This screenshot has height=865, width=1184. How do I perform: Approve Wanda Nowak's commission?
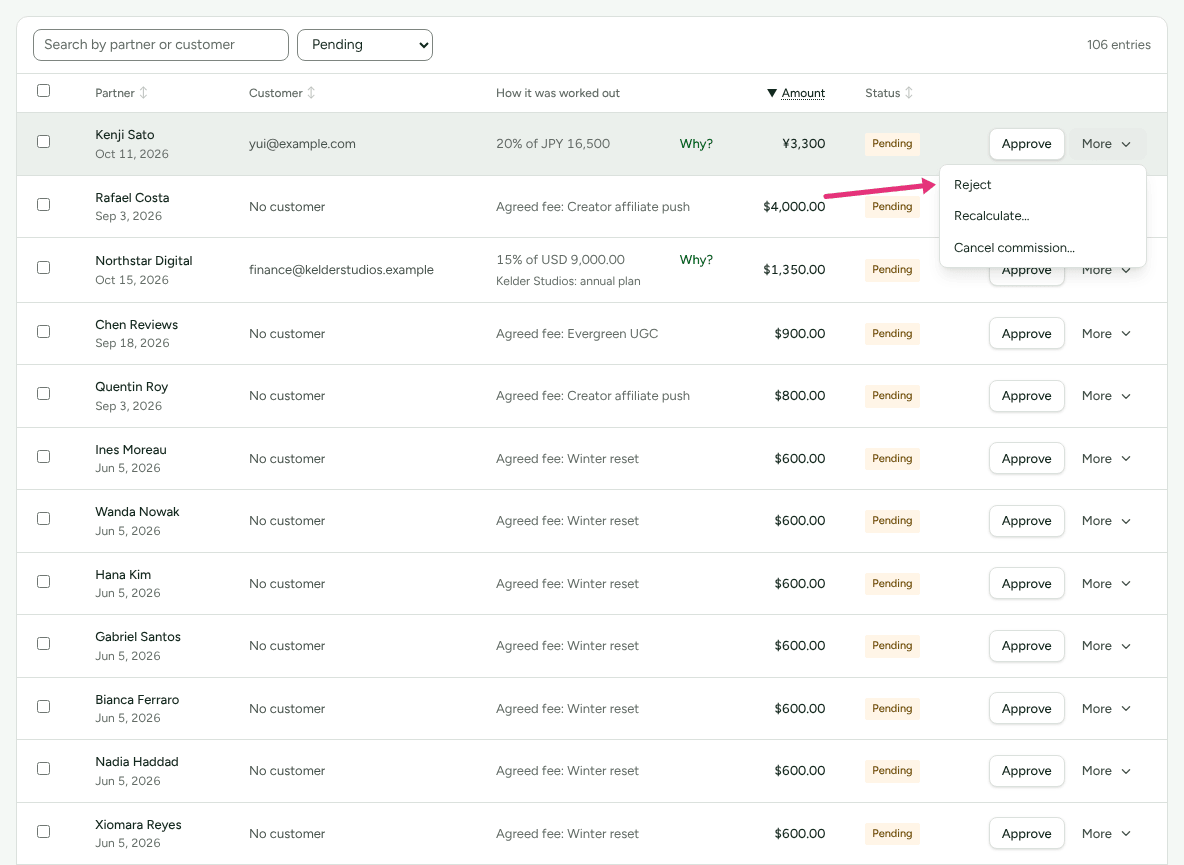tap(1026, 521)
